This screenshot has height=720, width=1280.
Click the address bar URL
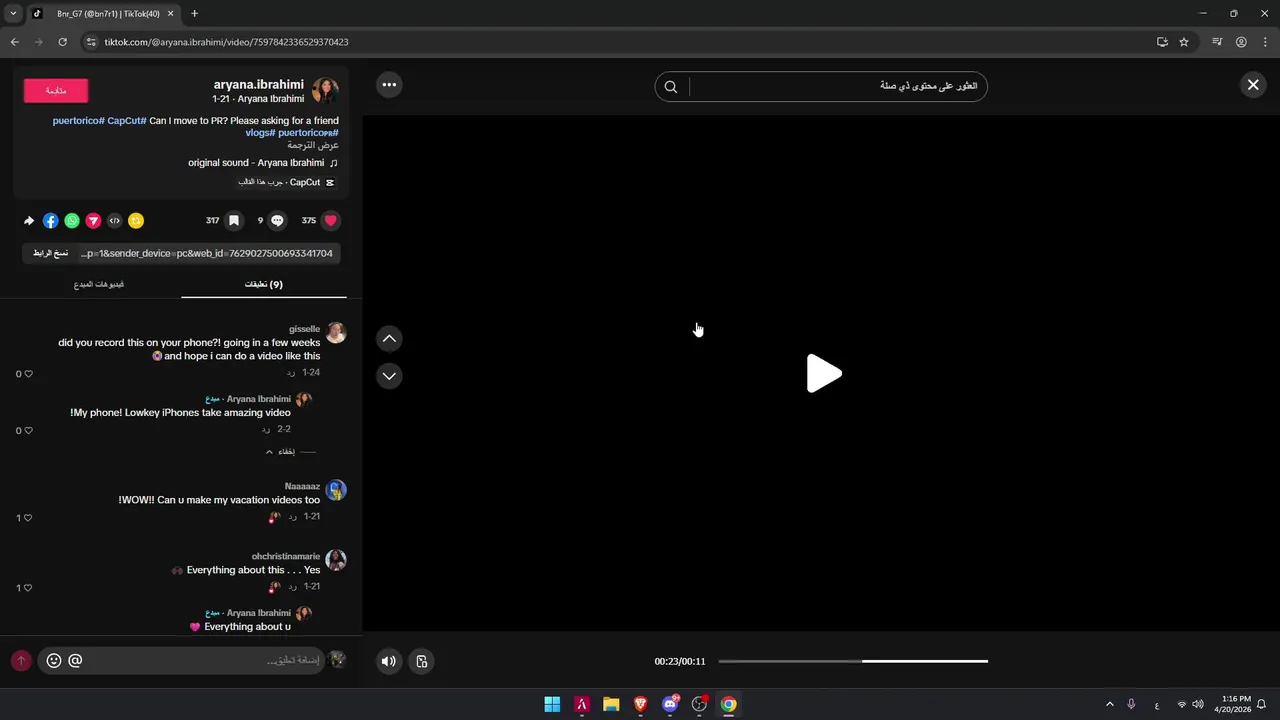pyautogui.click(x=226, y=42)
